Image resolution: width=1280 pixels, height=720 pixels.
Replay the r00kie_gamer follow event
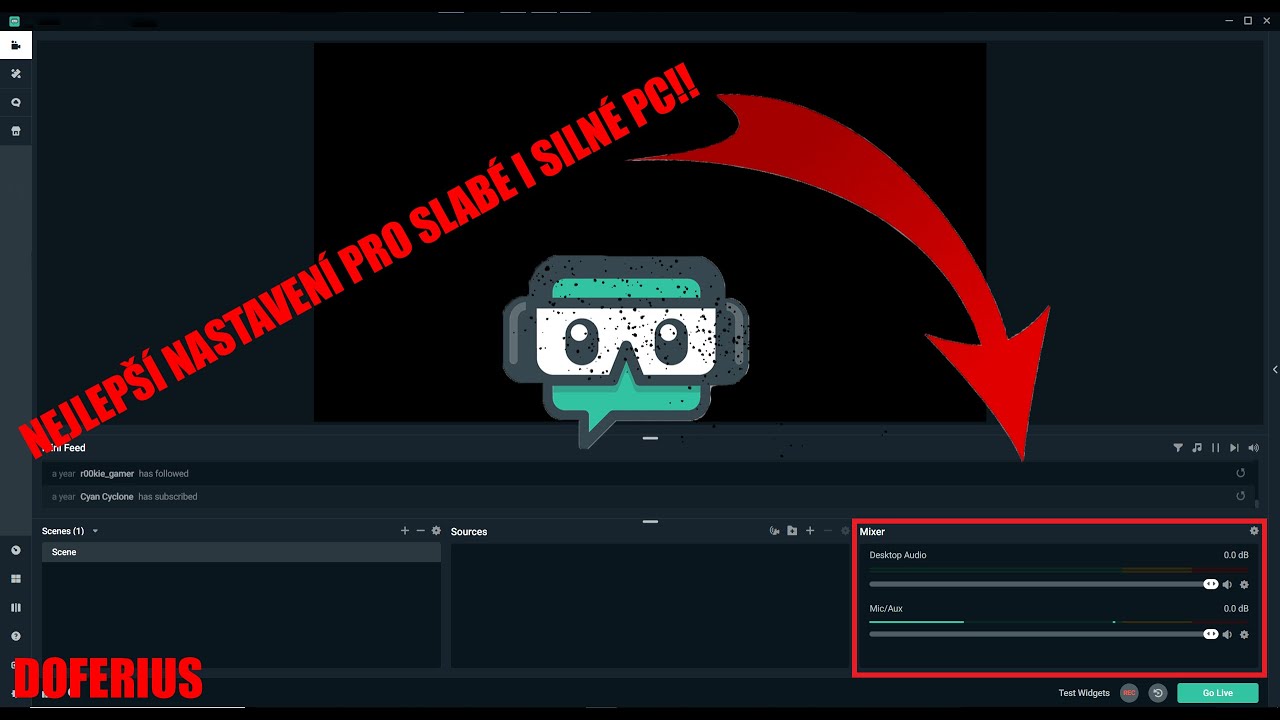tap(1241, 473)
